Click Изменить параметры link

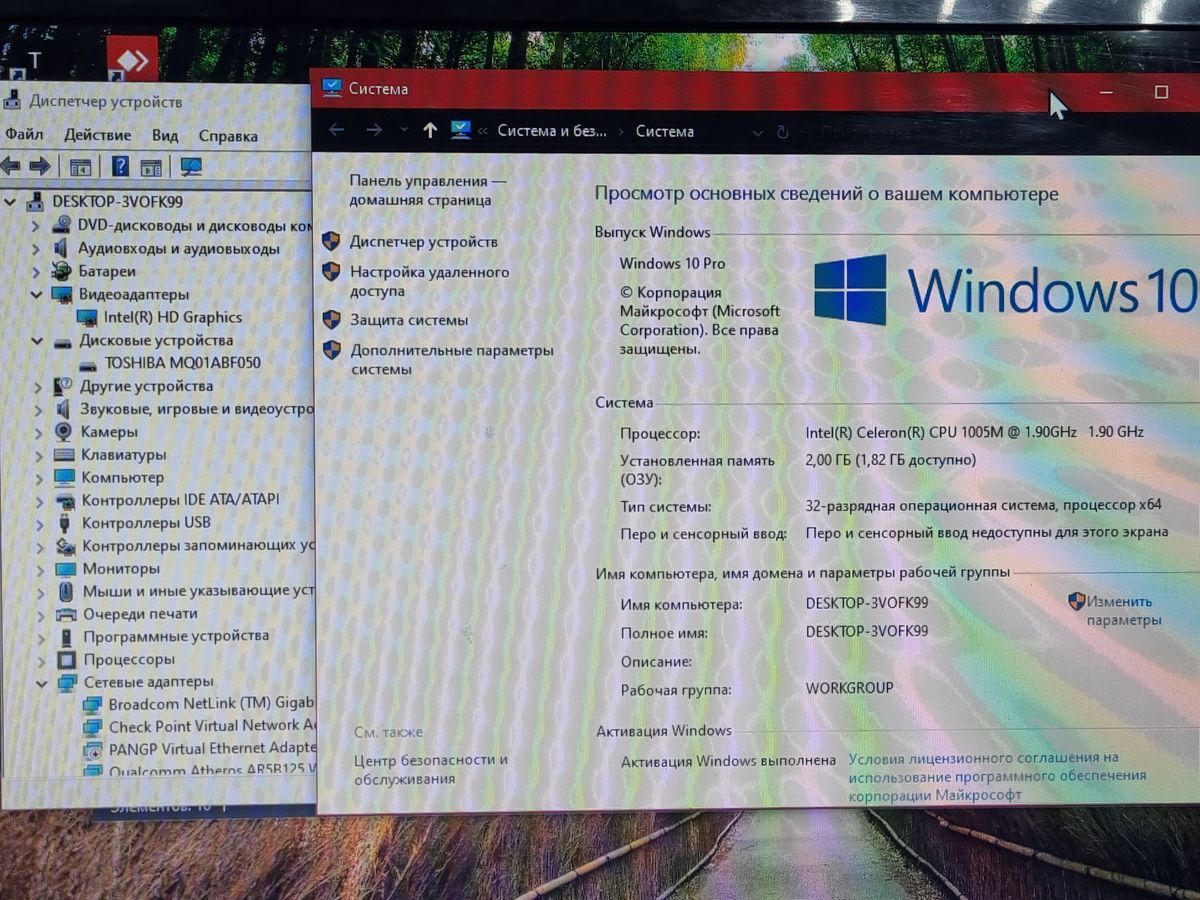1118,602
